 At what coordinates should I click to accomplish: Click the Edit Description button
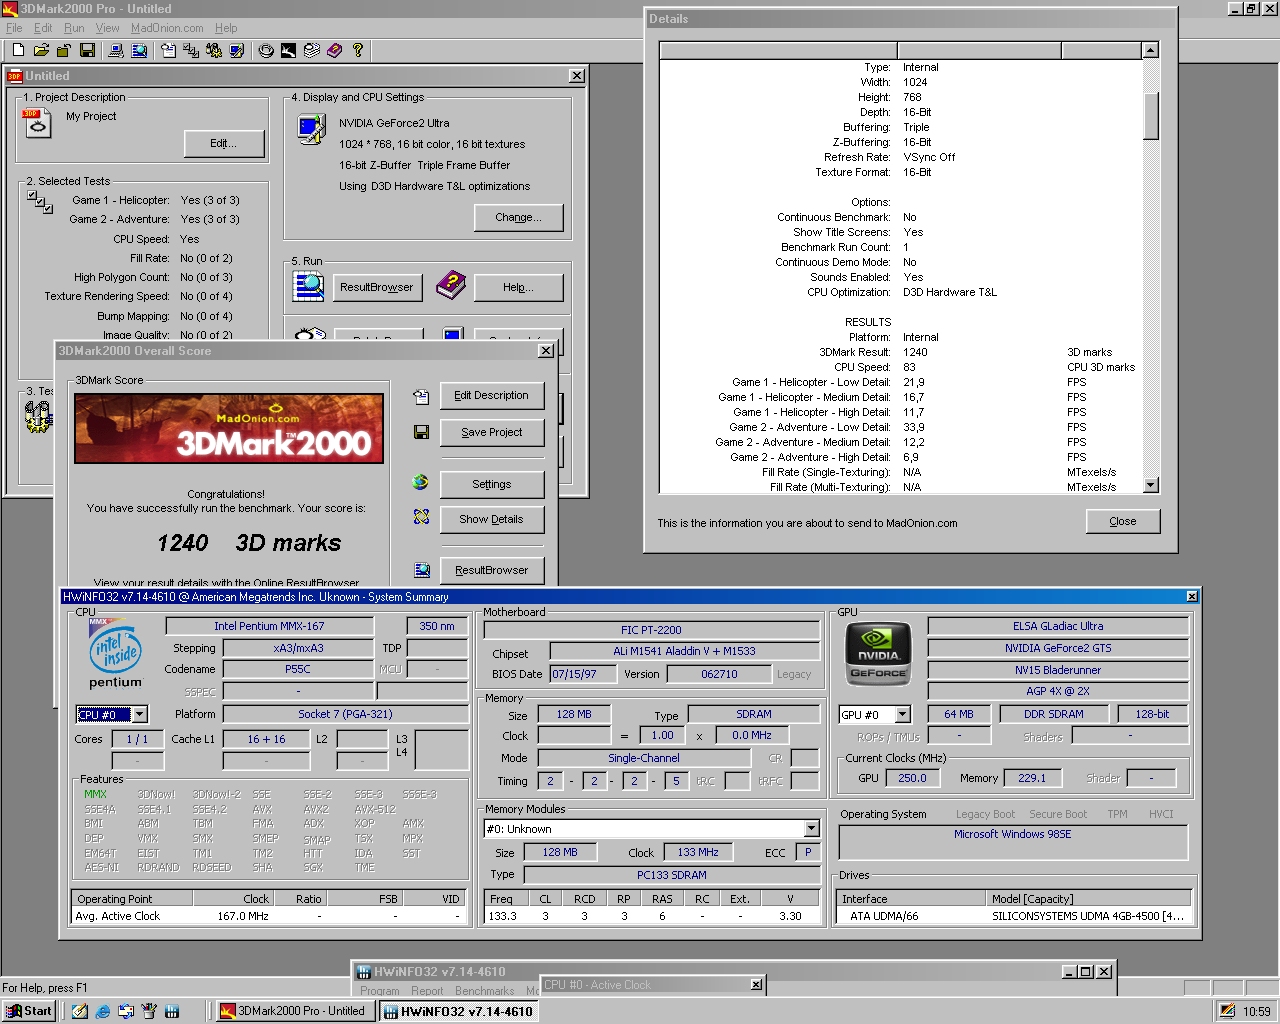tap(491, 395)
